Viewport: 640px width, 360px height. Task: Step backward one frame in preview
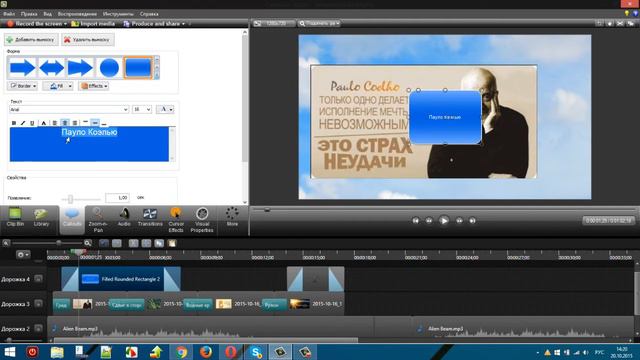pyautogui.click(x=429, y=220)
